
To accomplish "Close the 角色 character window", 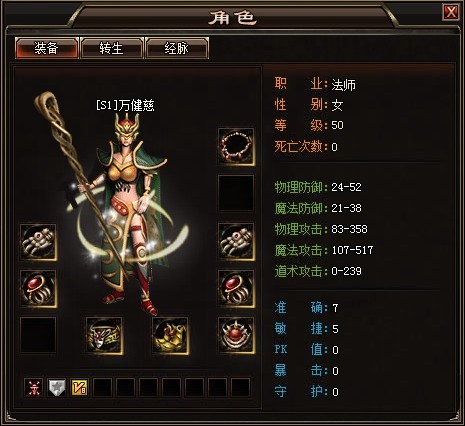I will pos(451,12).
